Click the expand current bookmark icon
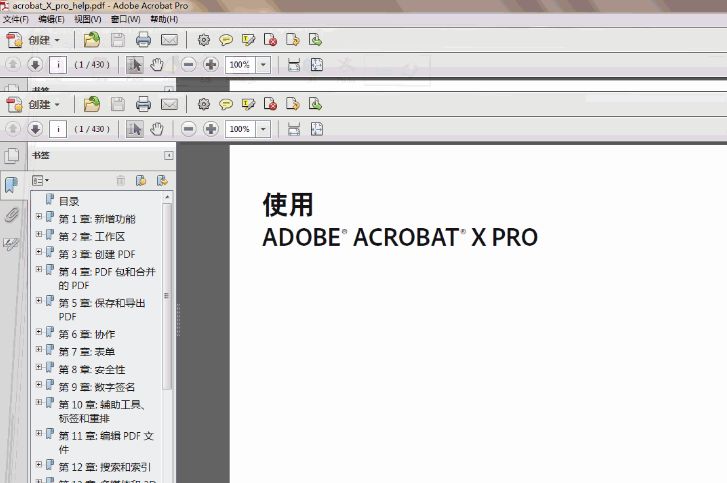This screenshot has width=727, height=483. point(162,180)
